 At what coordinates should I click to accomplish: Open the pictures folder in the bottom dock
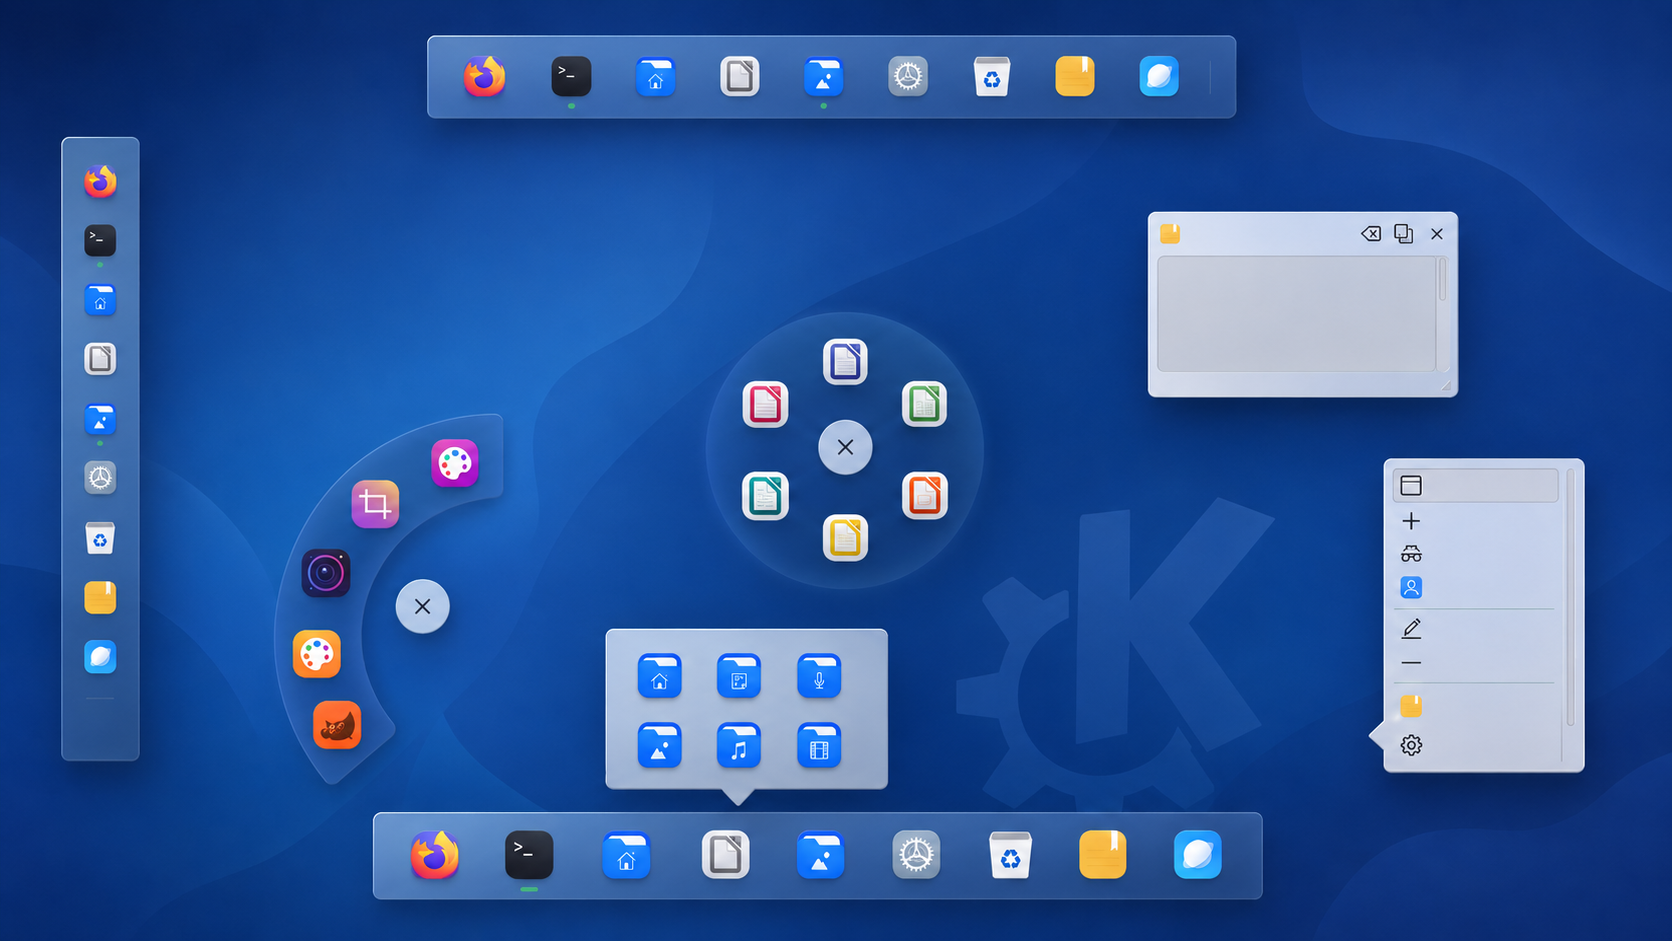click(820, 855)
